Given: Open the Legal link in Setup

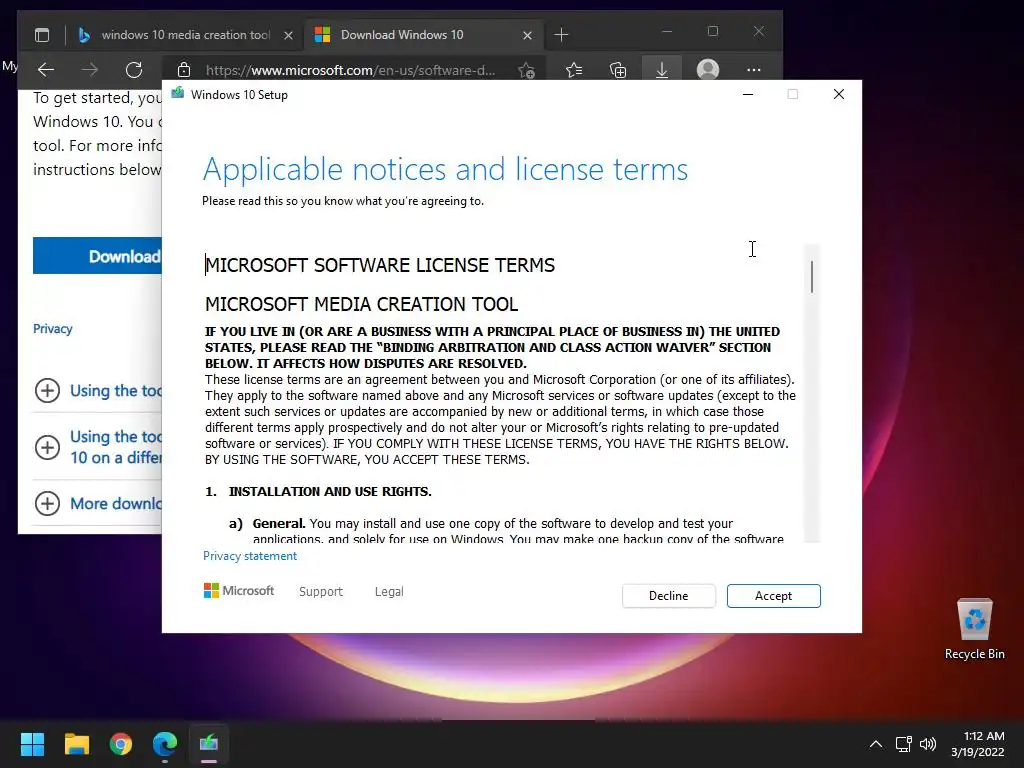Looking at the screenshot, I should (389, 592).
